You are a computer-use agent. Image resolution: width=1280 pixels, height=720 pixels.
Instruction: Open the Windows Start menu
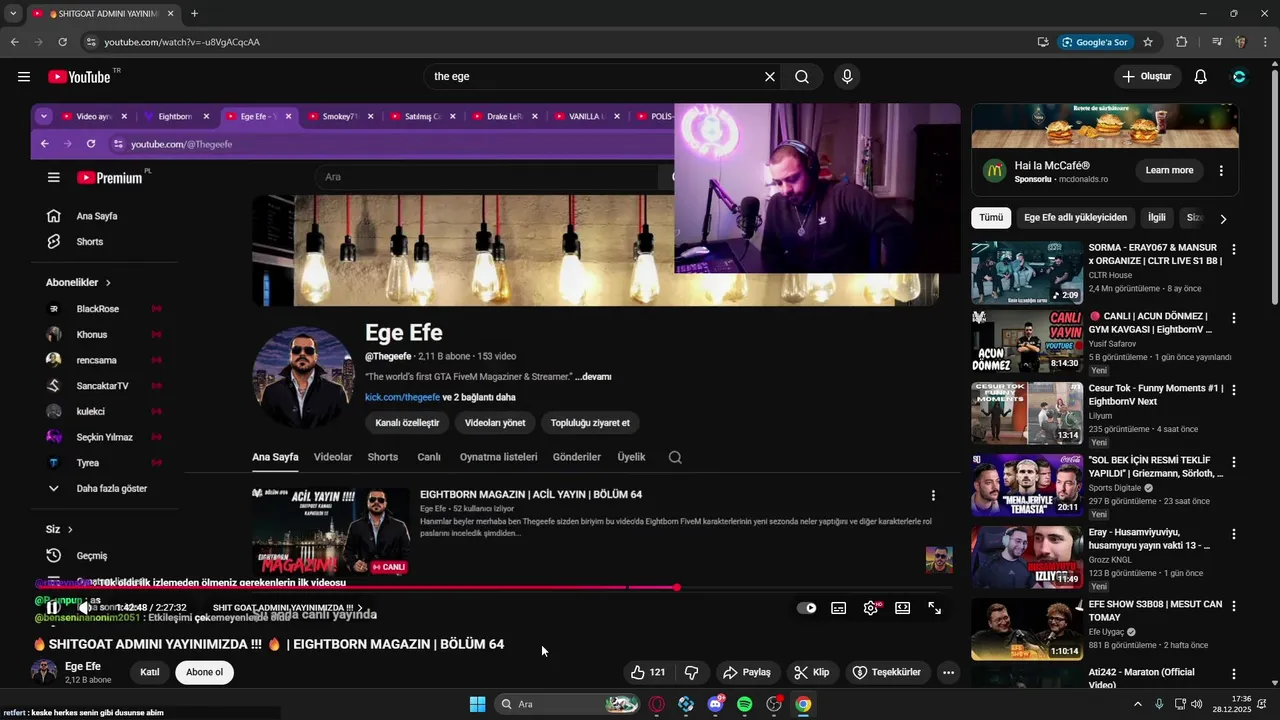[x=477, y=704]
